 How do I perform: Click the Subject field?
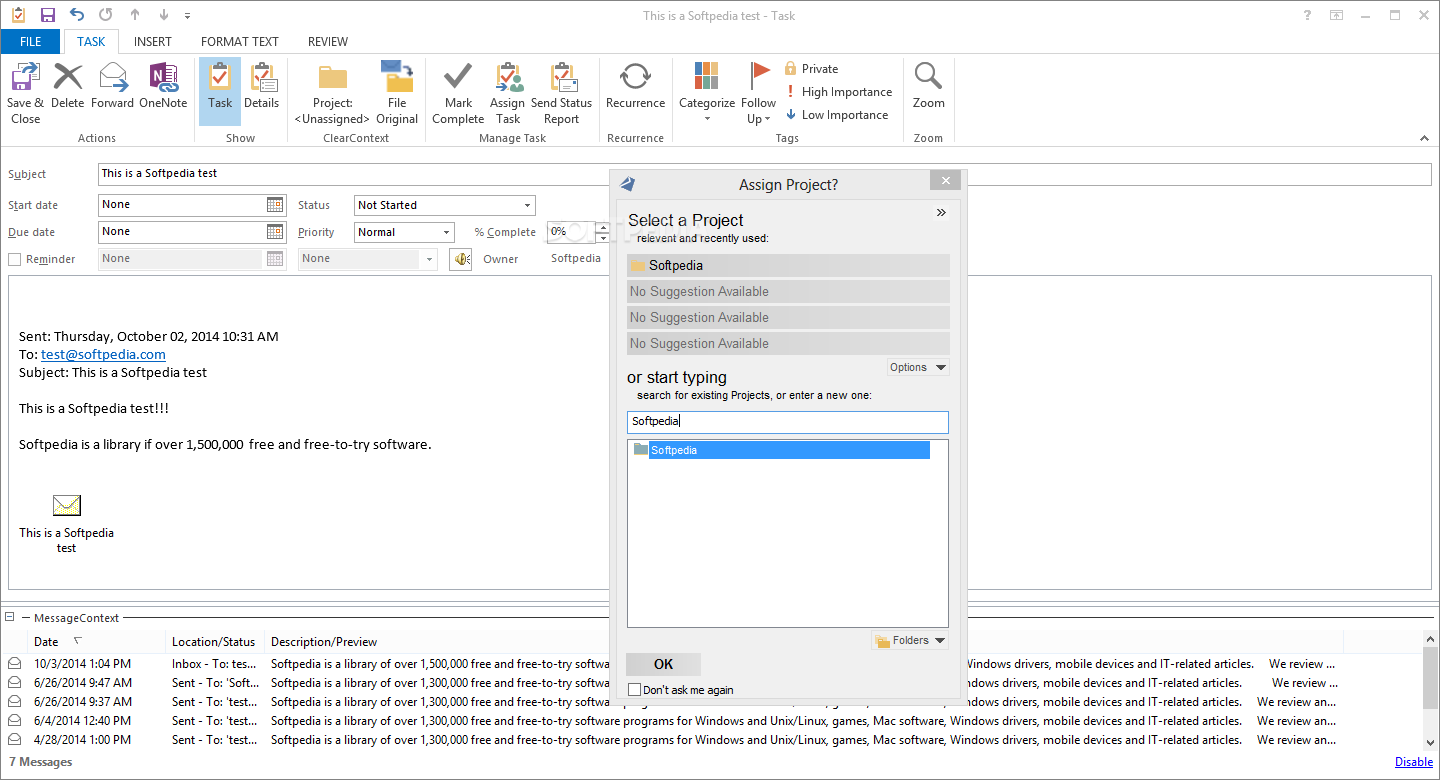click(765, 174)
